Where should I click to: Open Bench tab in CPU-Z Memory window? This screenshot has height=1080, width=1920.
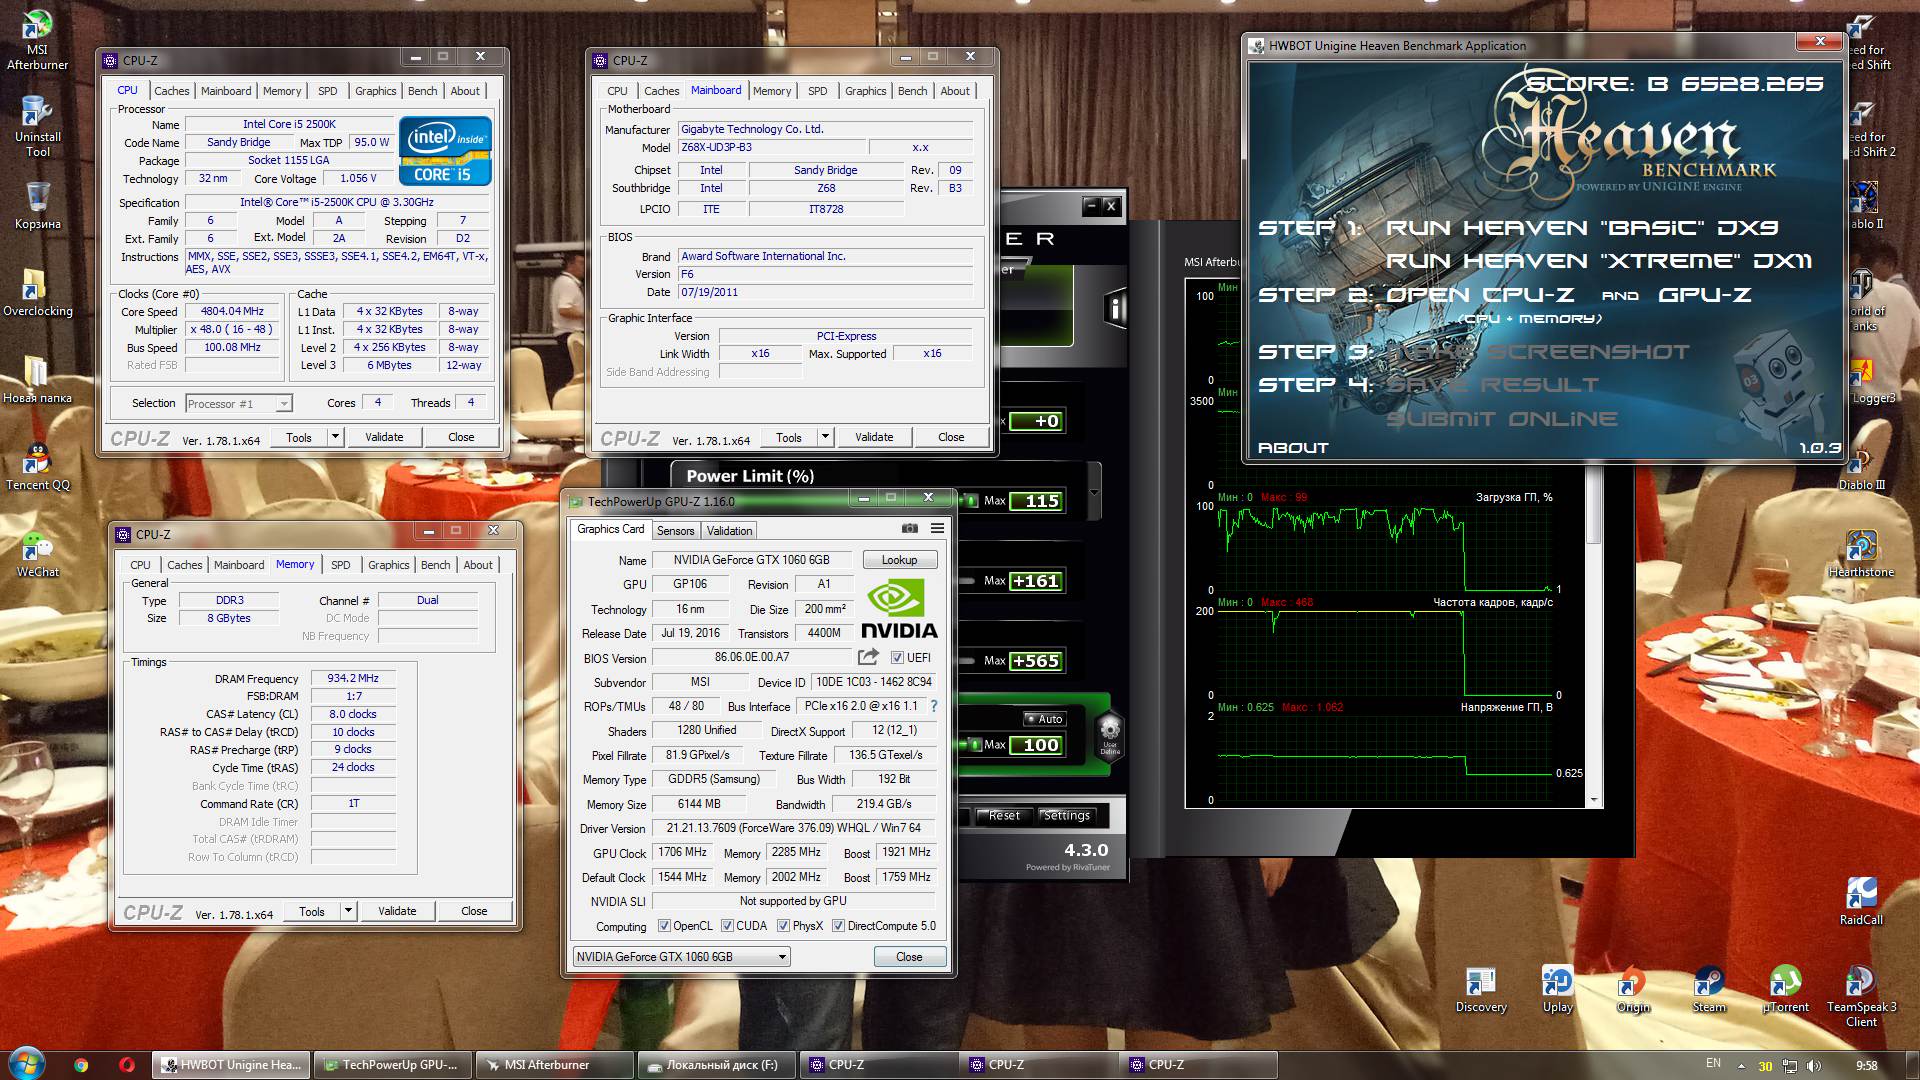click(435, 565)
